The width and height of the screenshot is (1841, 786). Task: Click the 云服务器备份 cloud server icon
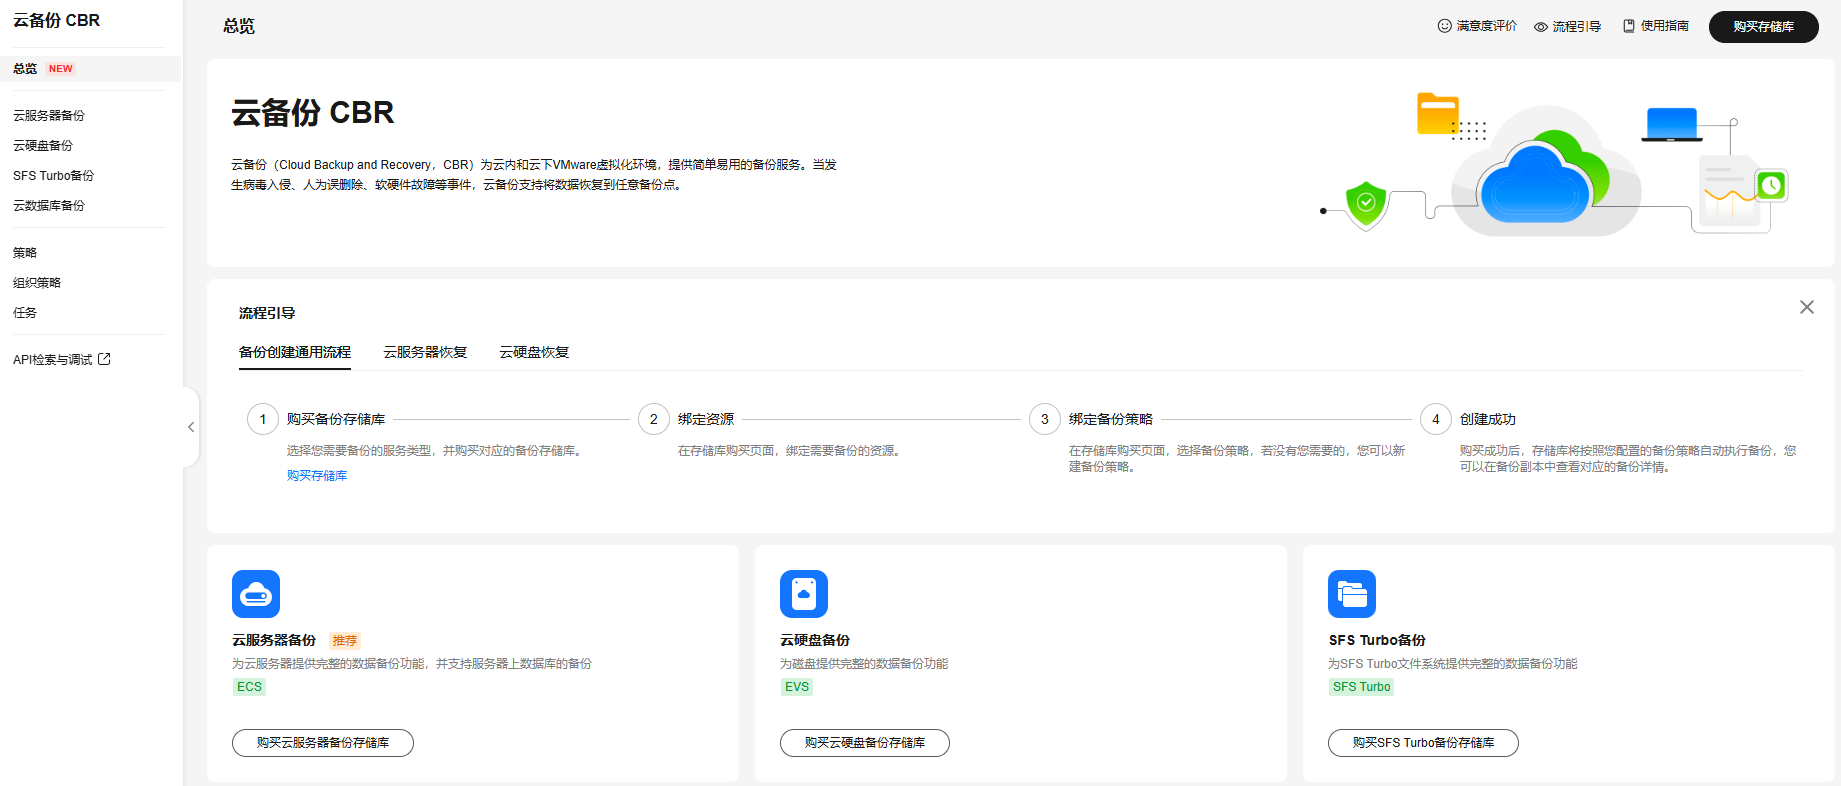(256, 594)
